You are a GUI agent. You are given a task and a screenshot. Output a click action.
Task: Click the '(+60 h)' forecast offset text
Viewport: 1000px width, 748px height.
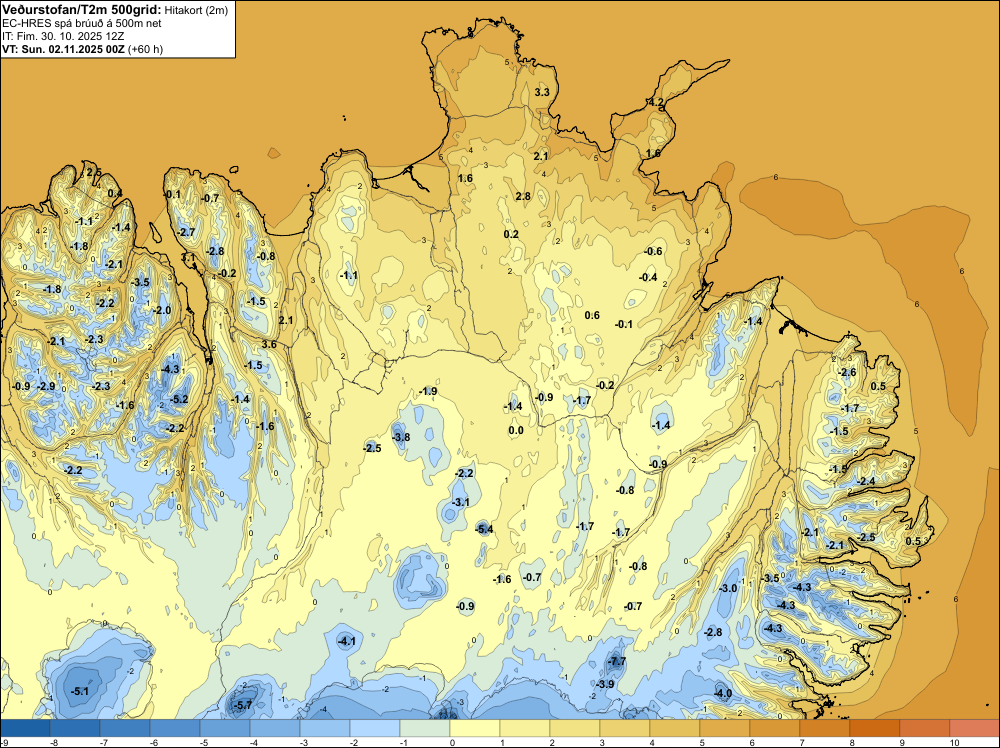[x=145, y=49]
